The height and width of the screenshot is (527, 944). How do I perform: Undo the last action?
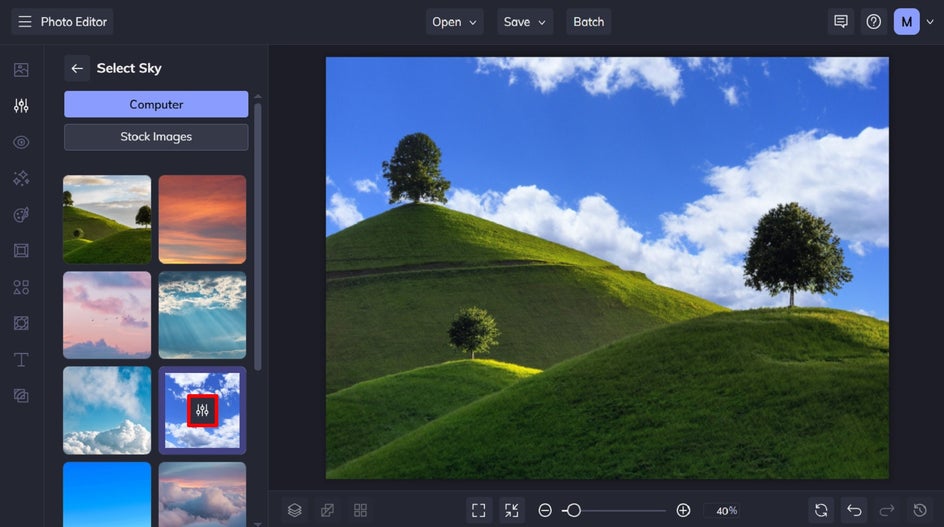[854, 511]
